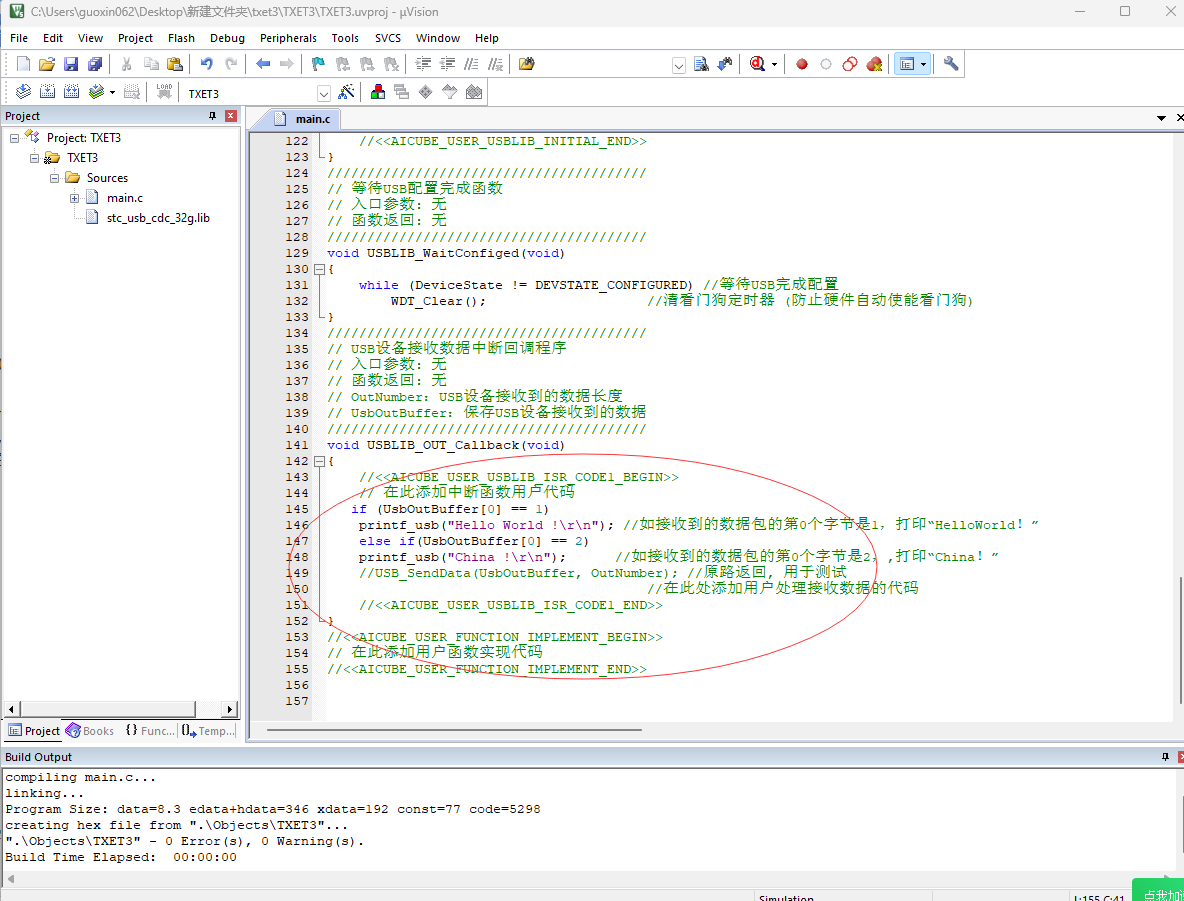Undo the last edit
1184x901 pixels.
(x=206, y=64)
